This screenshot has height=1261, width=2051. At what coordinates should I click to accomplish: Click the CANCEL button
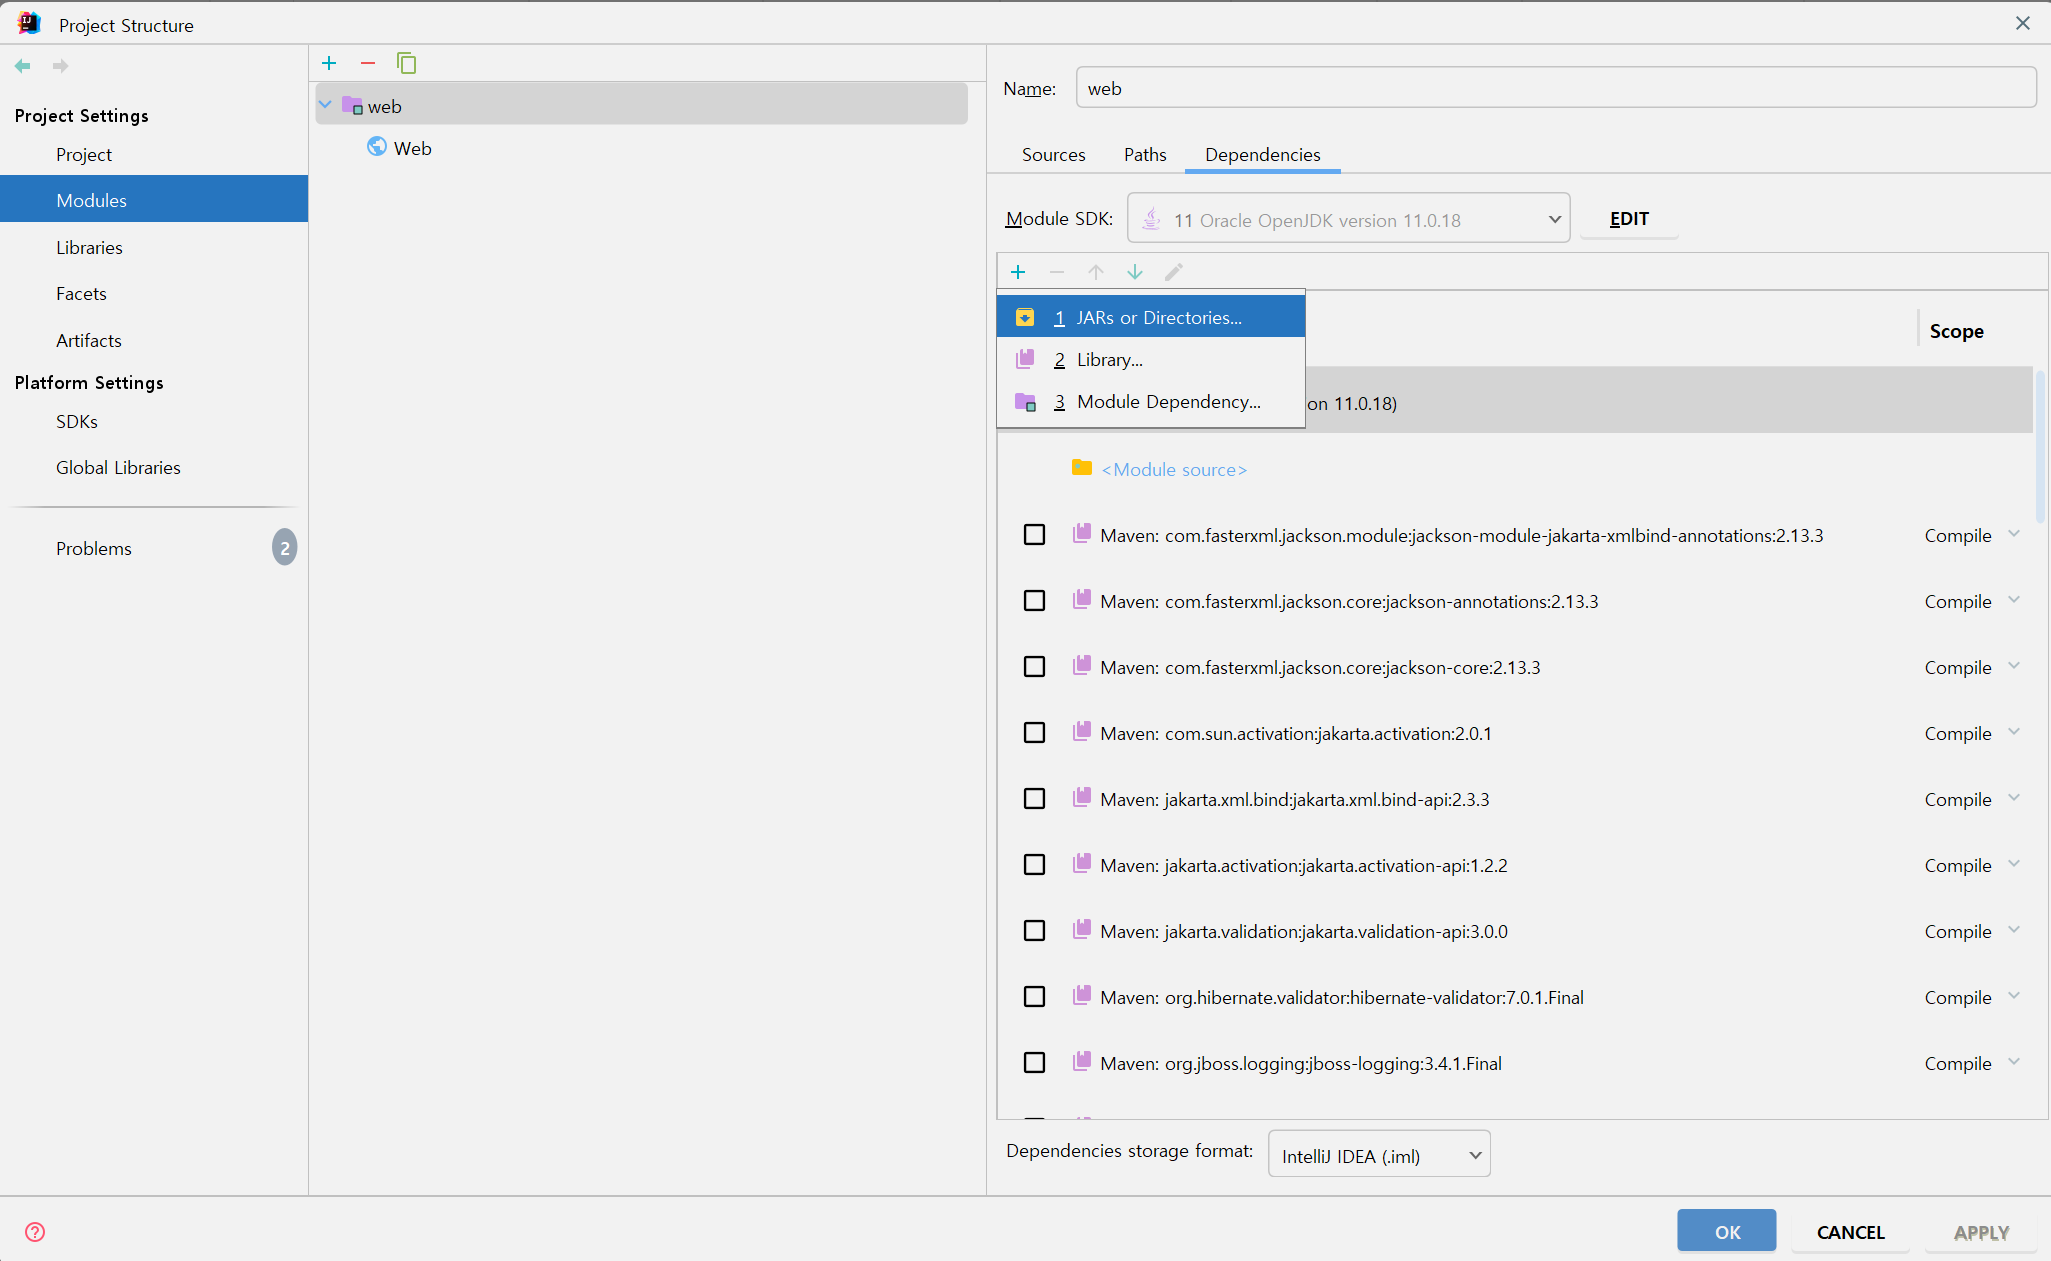point(1850,1232)
